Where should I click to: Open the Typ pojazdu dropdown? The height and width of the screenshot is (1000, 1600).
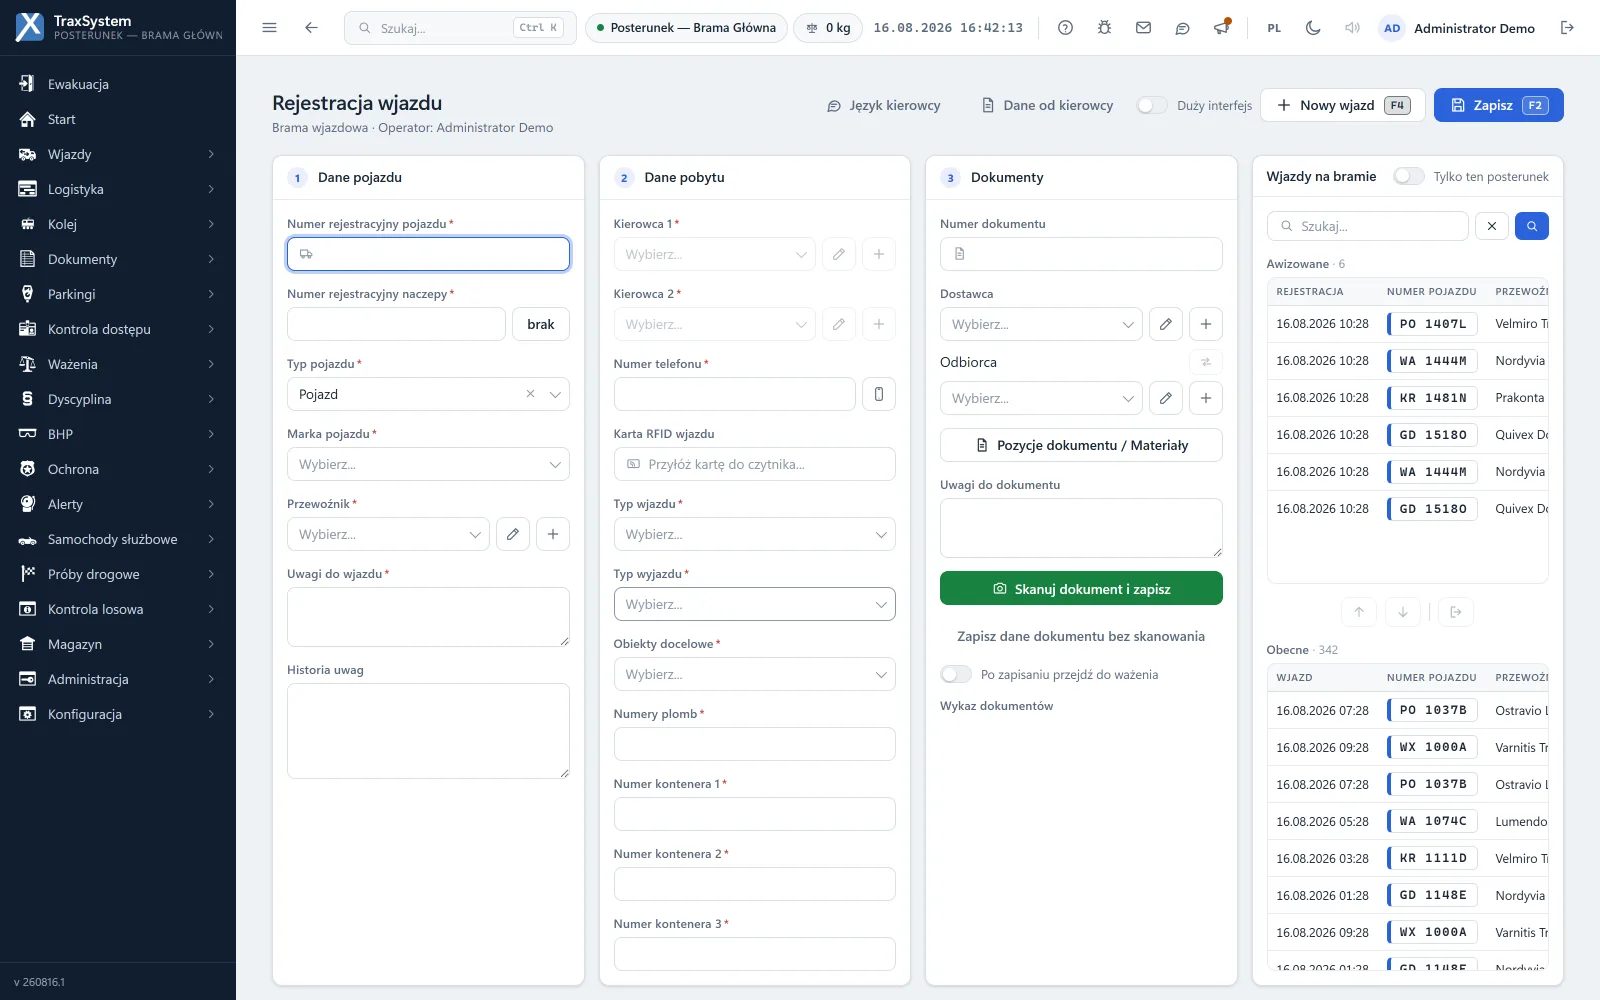pos(428,394)
